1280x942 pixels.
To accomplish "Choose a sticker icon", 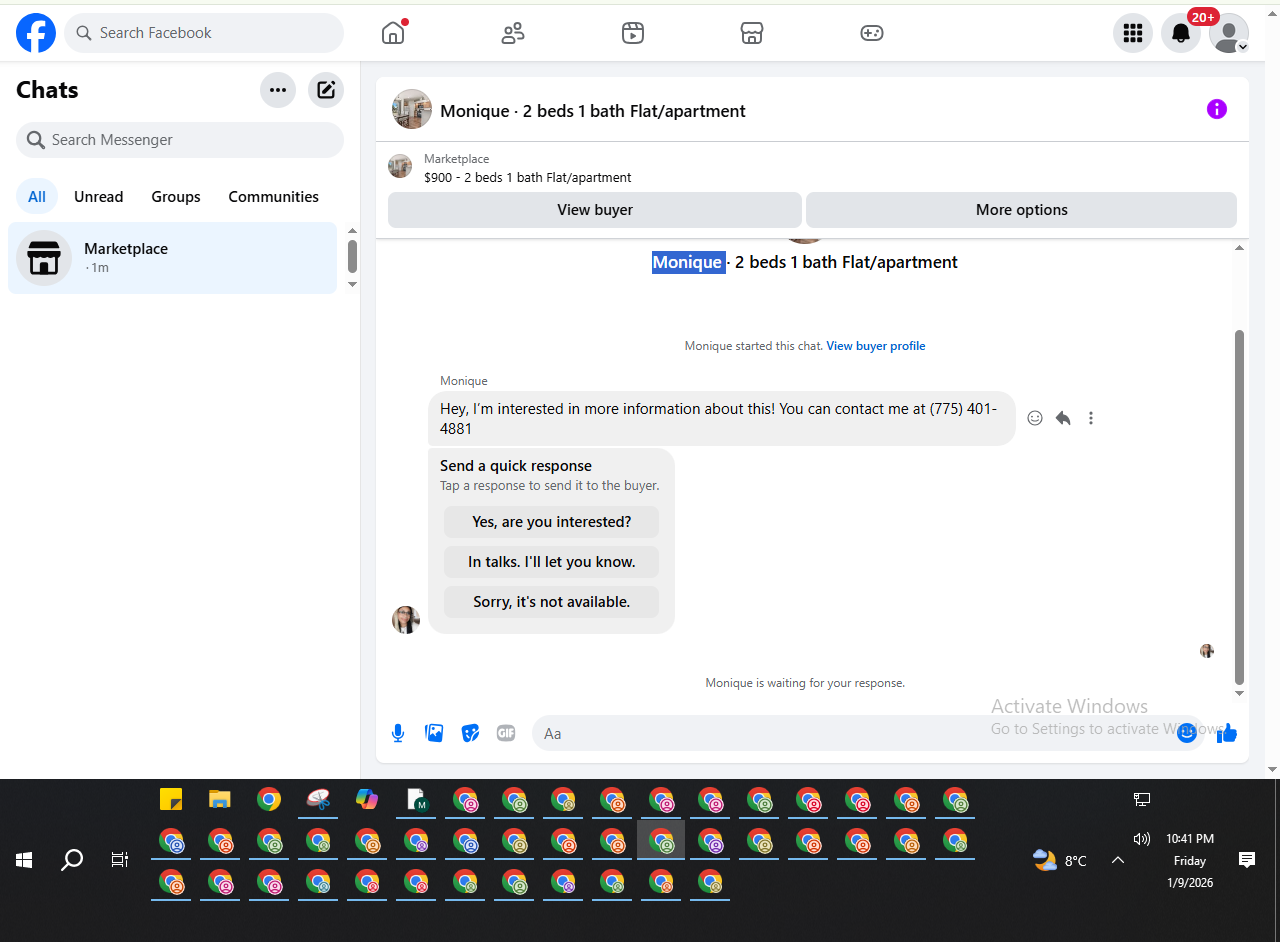I will coord(470,733).
